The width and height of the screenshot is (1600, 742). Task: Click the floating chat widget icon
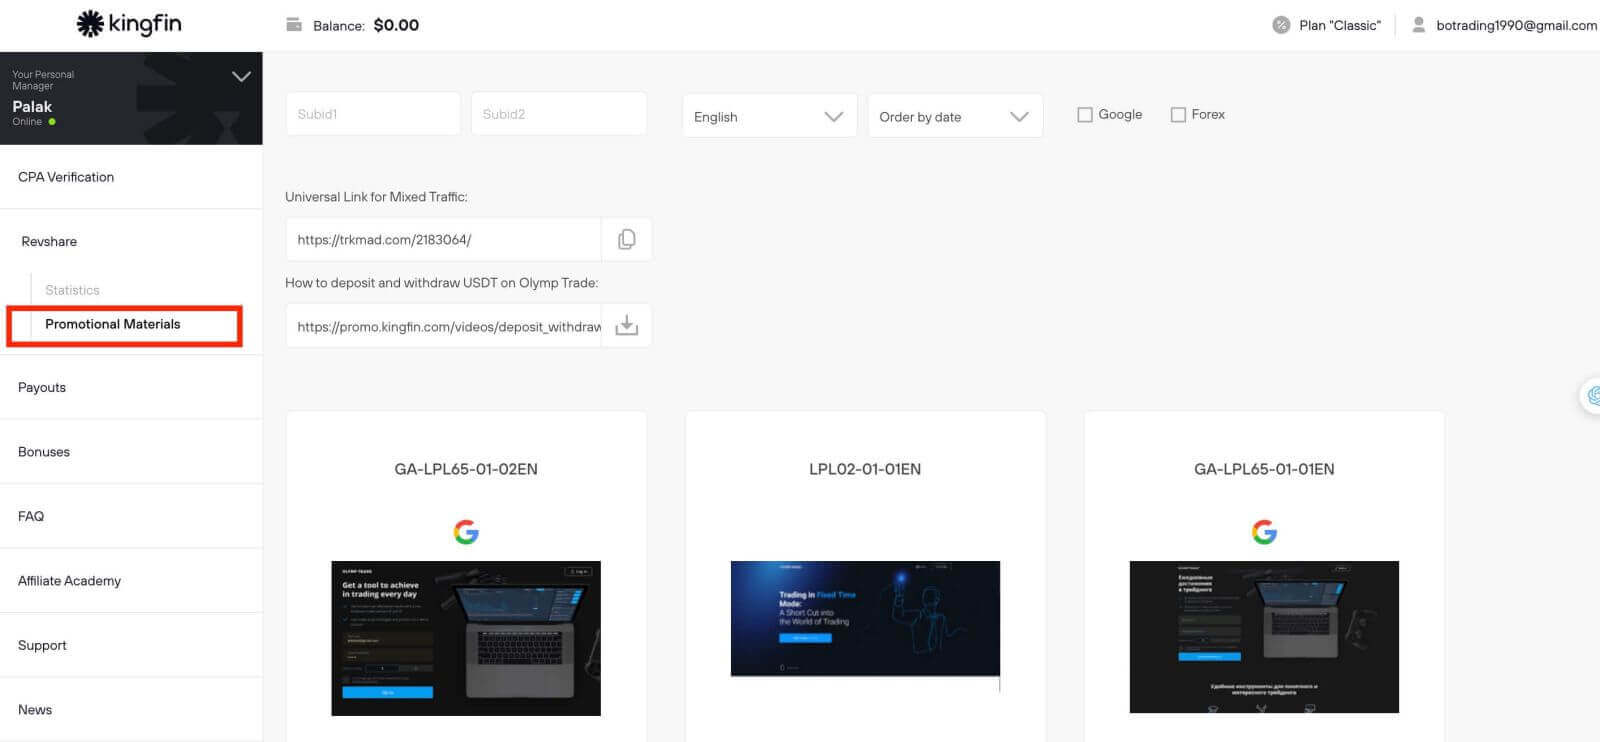pos(1591,396)
